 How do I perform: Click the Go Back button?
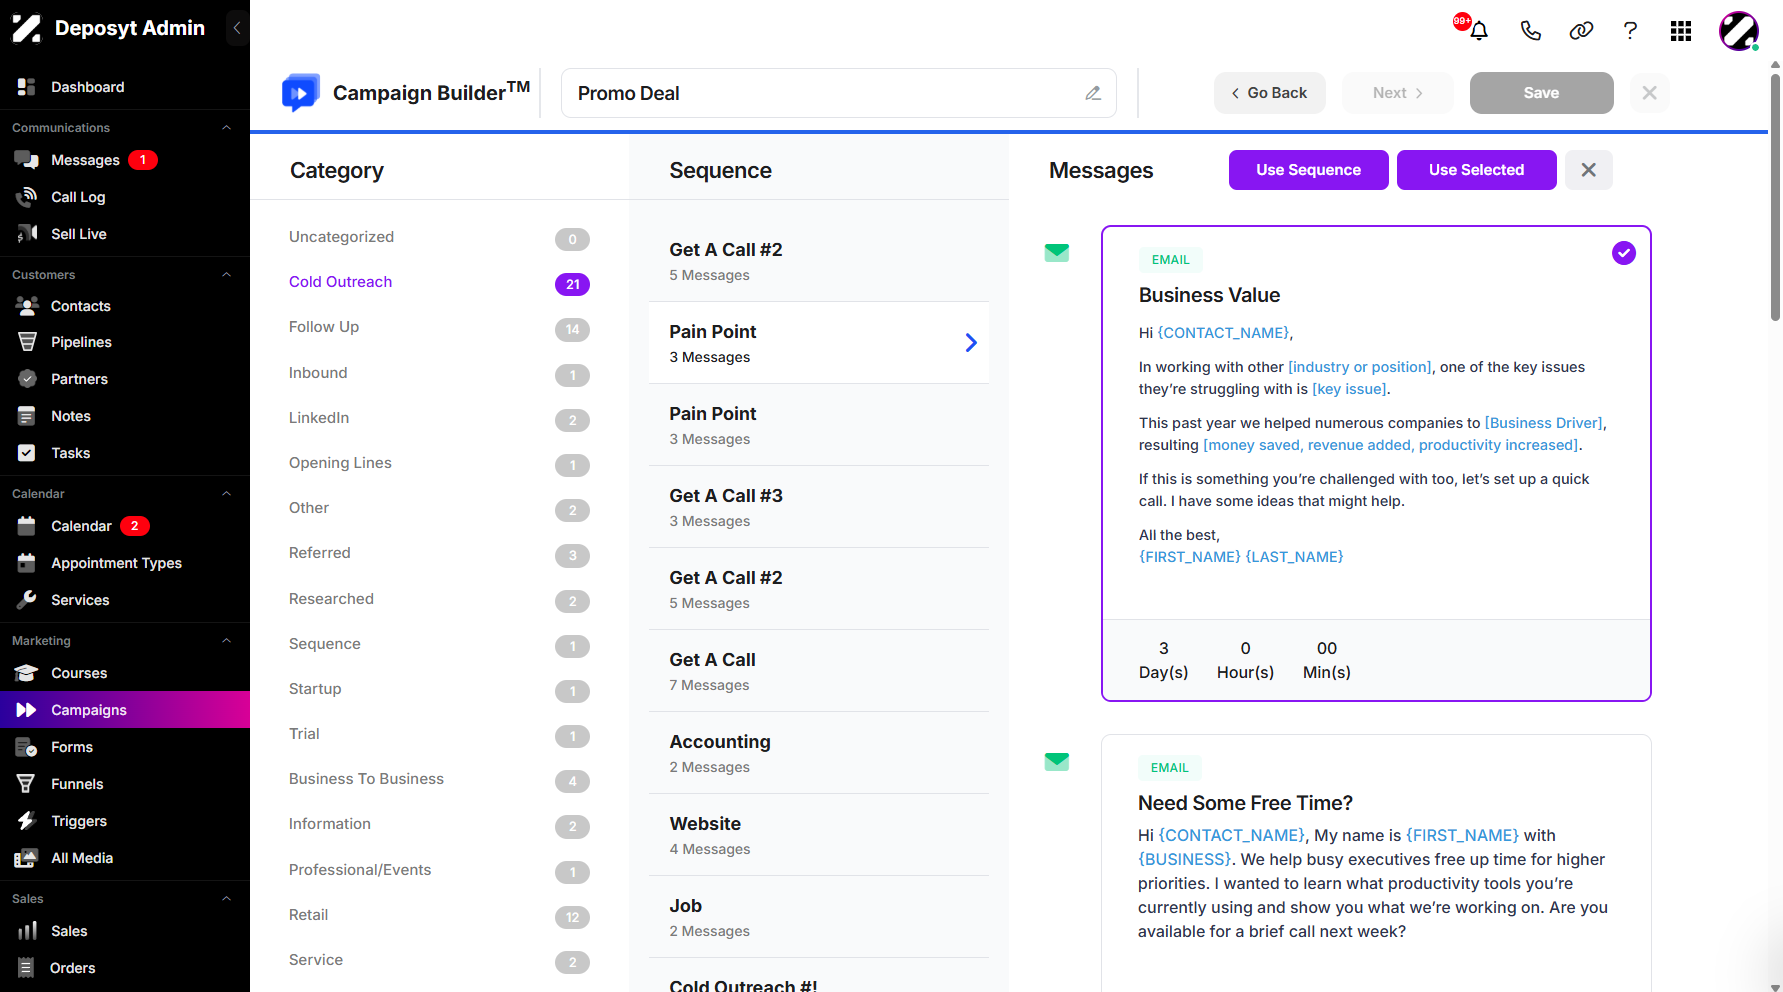1270,93
